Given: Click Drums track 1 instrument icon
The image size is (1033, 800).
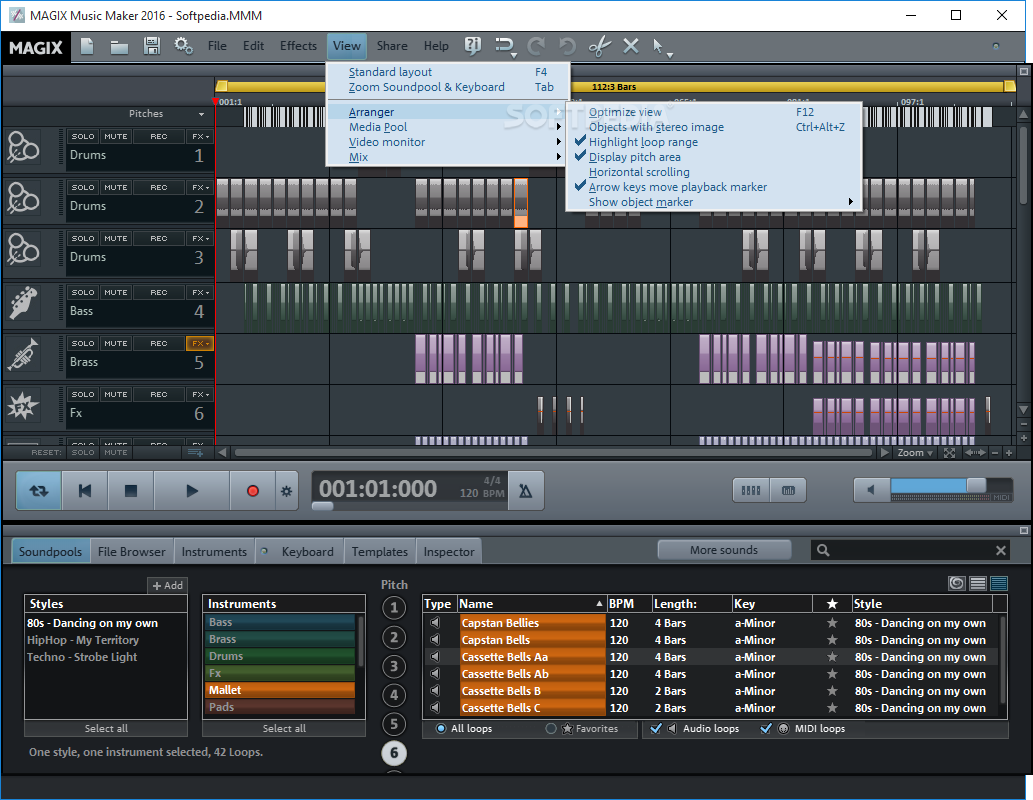Looking at the screenshot, I should point(23,146).
